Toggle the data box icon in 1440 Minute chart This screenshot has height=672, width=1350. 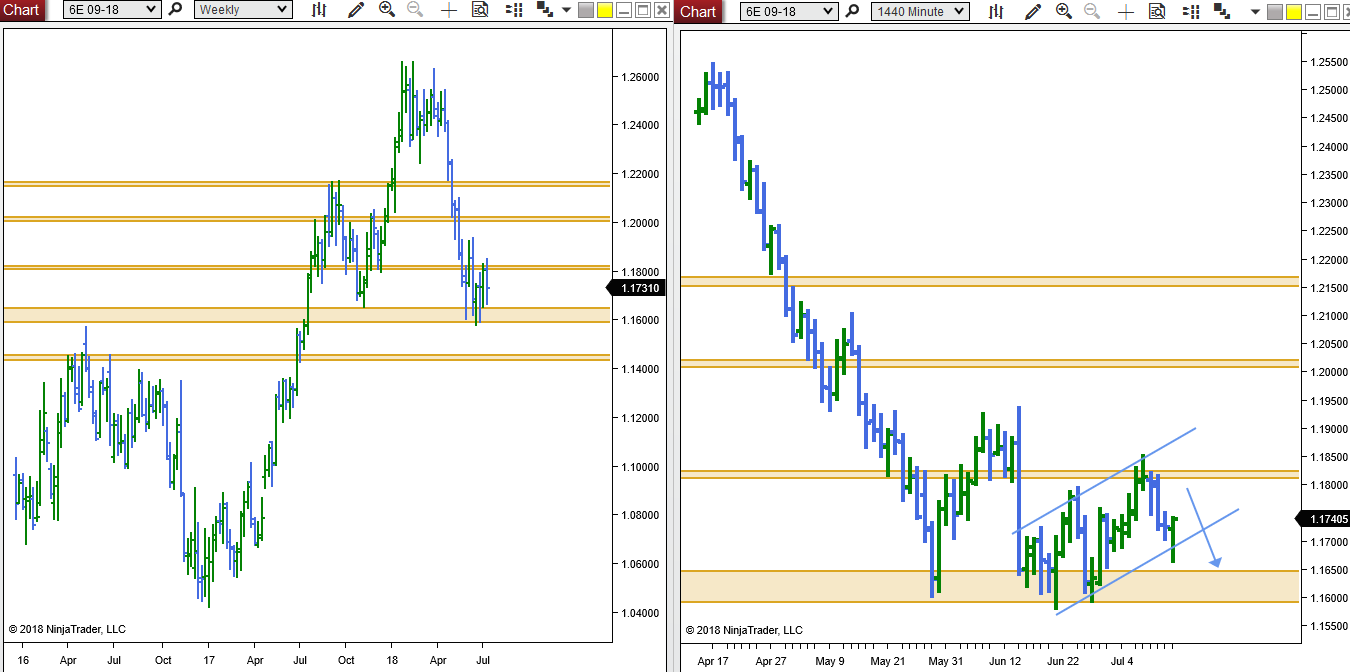pos(1158,11)
